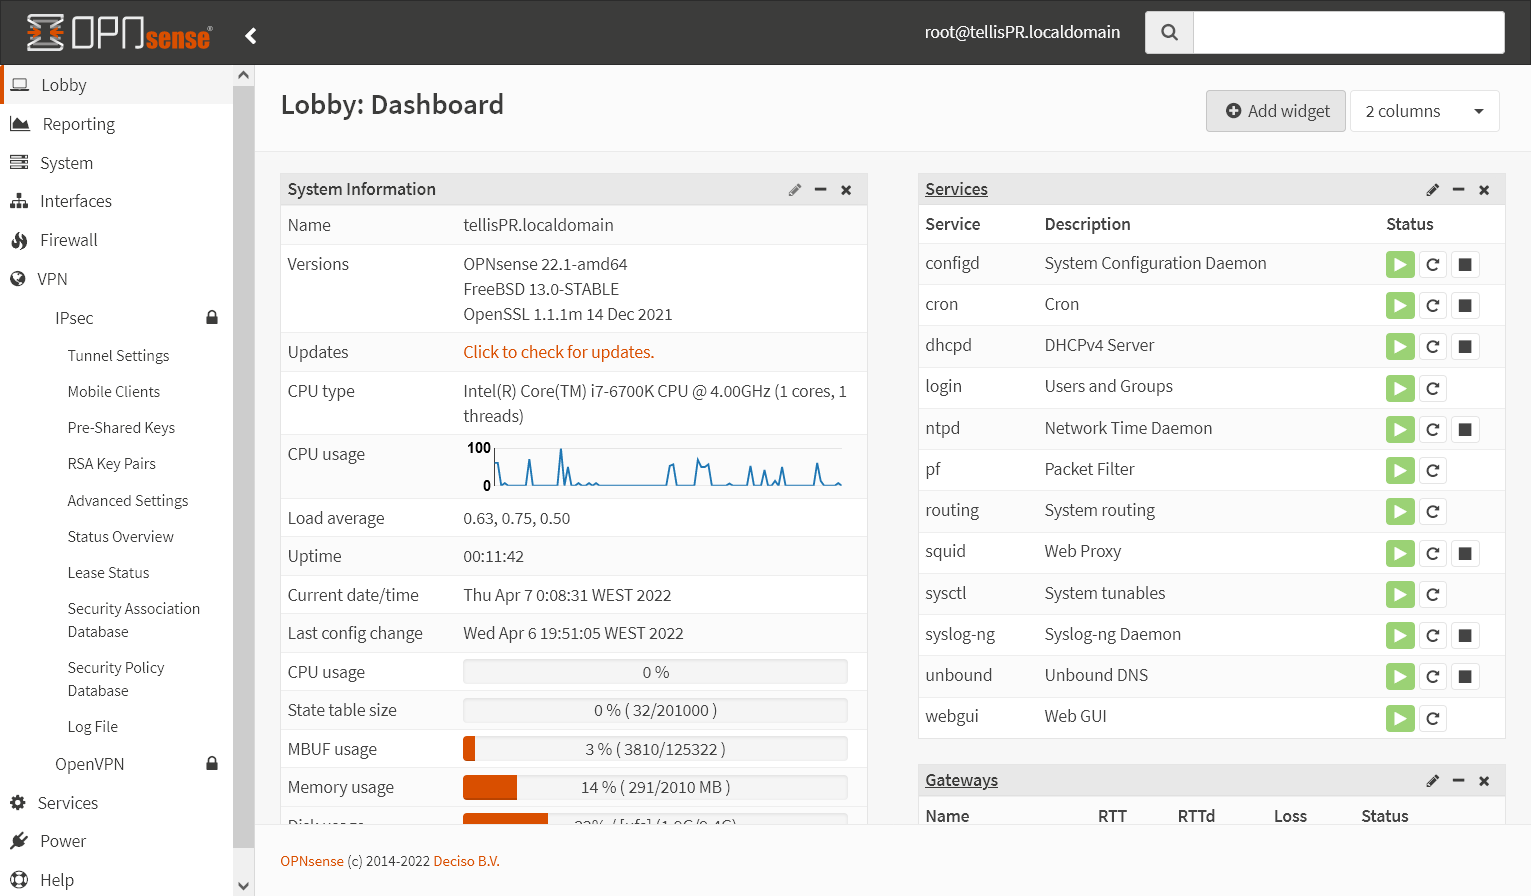Screen dimensions: 1531x896
Task: Collapse the sidebar menu with arrow toggle
Action: point(251,36)
